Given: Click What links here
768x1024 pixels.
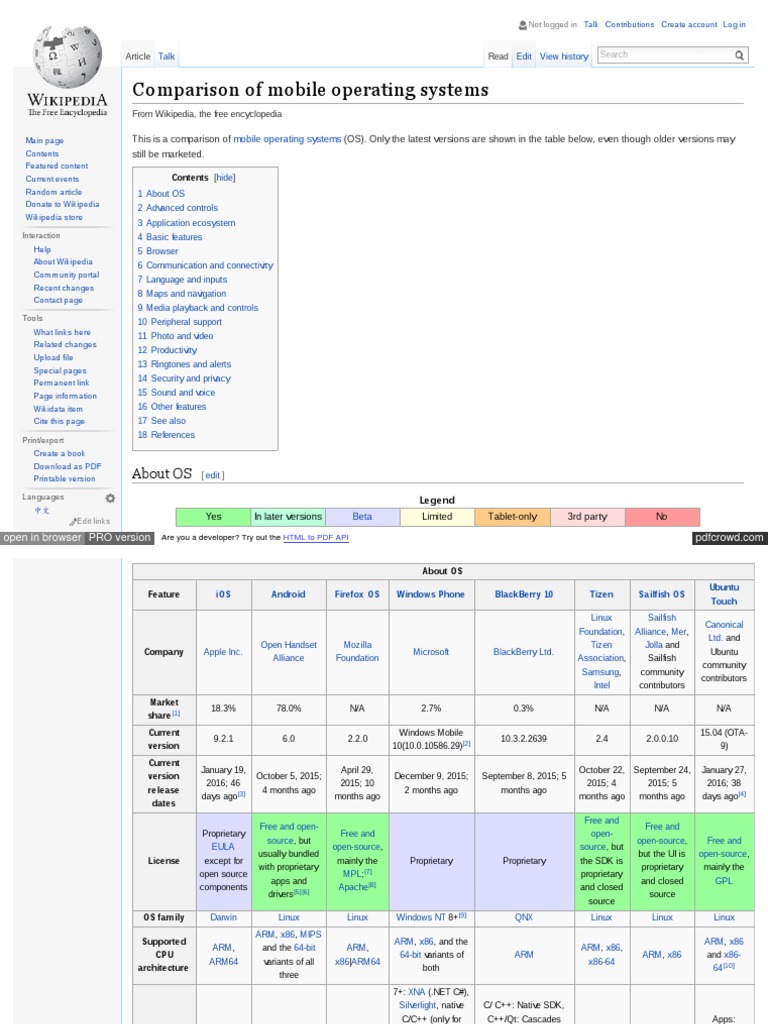Looking at the screenshot, I should [x=62, y=332].
